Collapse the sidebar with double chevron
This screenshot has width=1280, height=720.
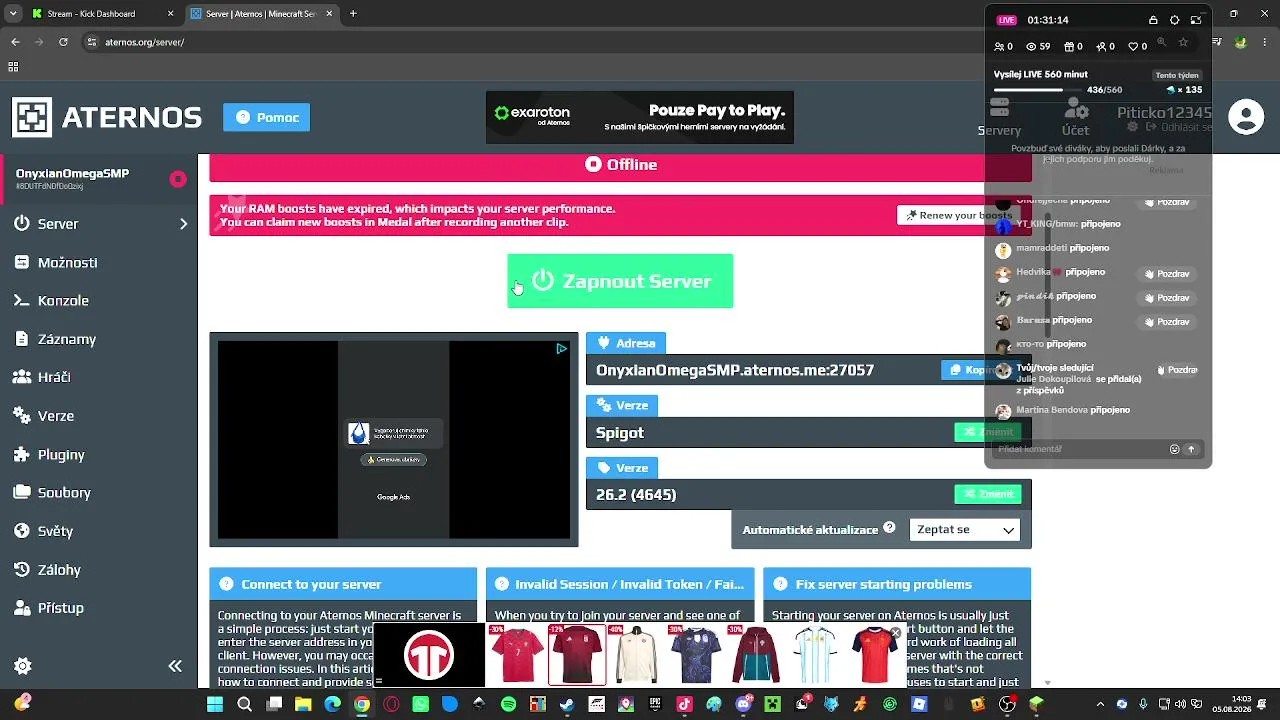[175, 666]
